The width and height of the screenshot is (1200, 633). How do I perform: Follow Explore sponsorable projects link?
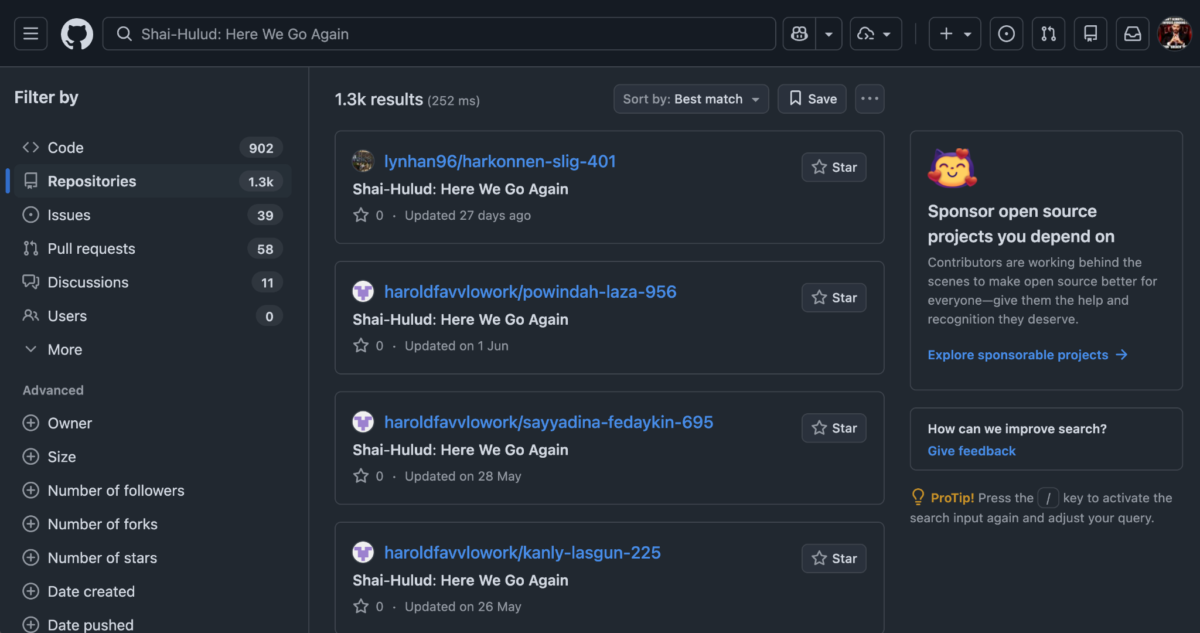(x=1027, y=355)
